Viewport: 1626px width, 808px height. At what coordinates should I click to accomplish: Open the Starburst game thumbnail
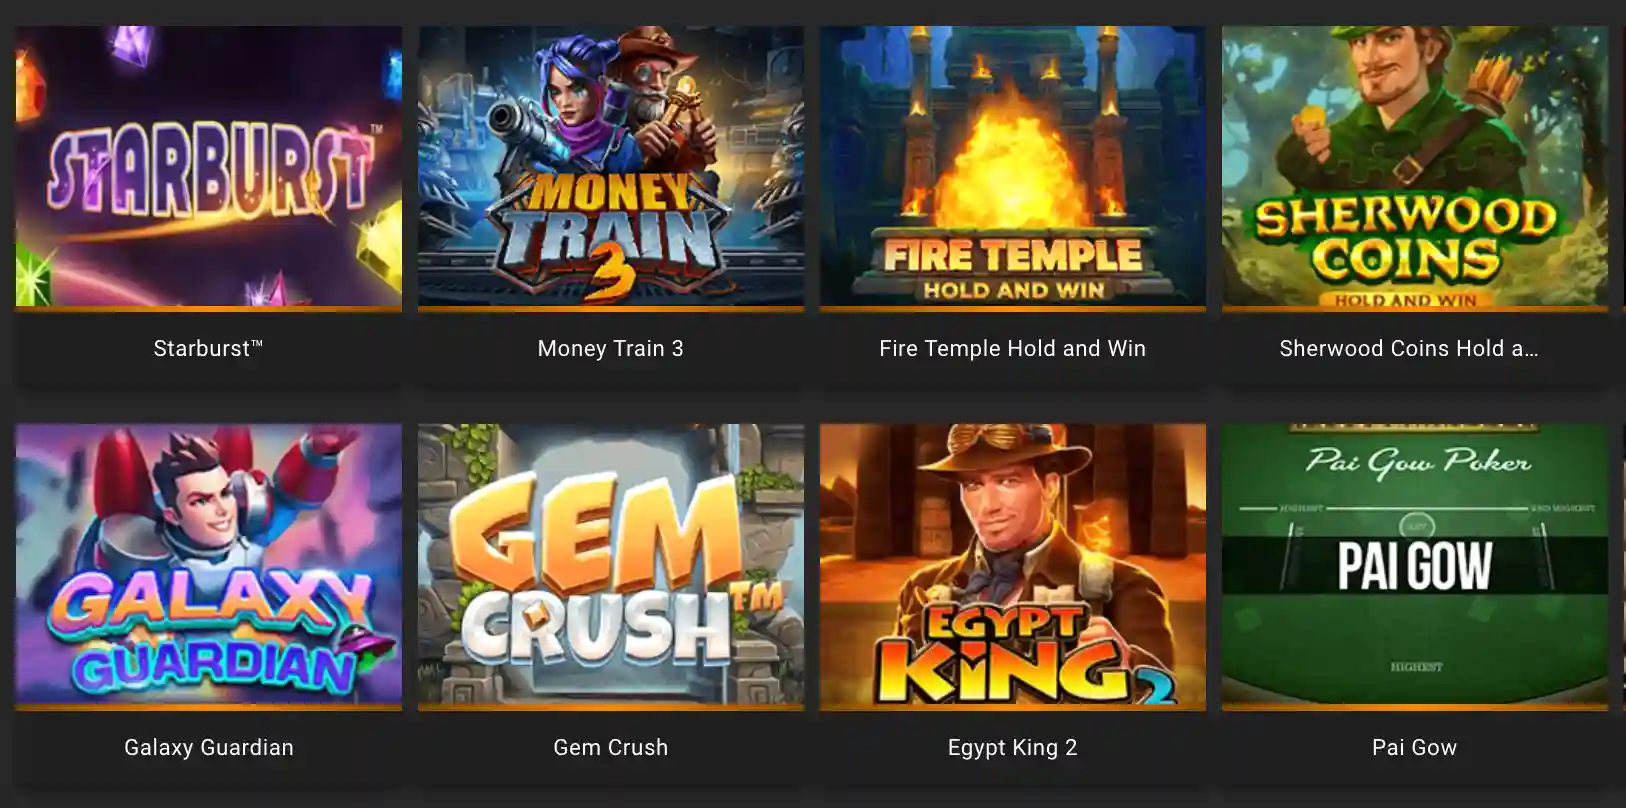click(x=208, y=166)
